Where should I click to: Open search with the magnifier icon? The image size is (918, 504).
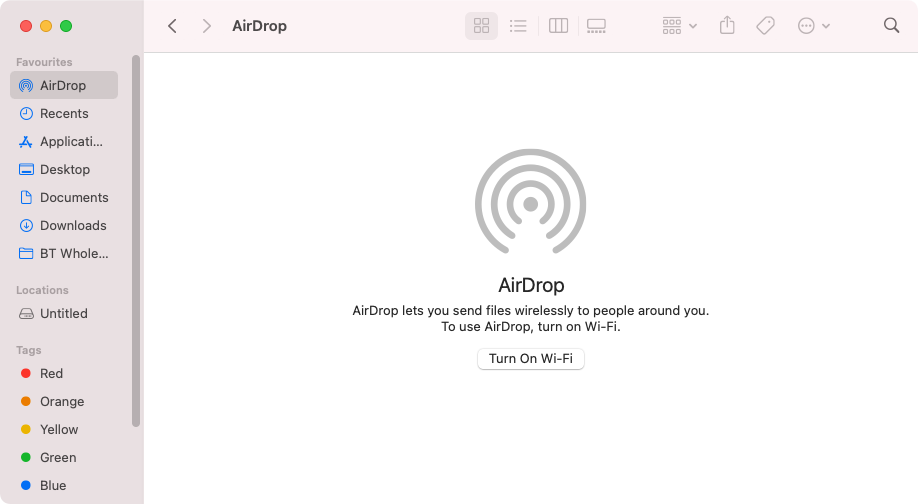tap(892, 25)
